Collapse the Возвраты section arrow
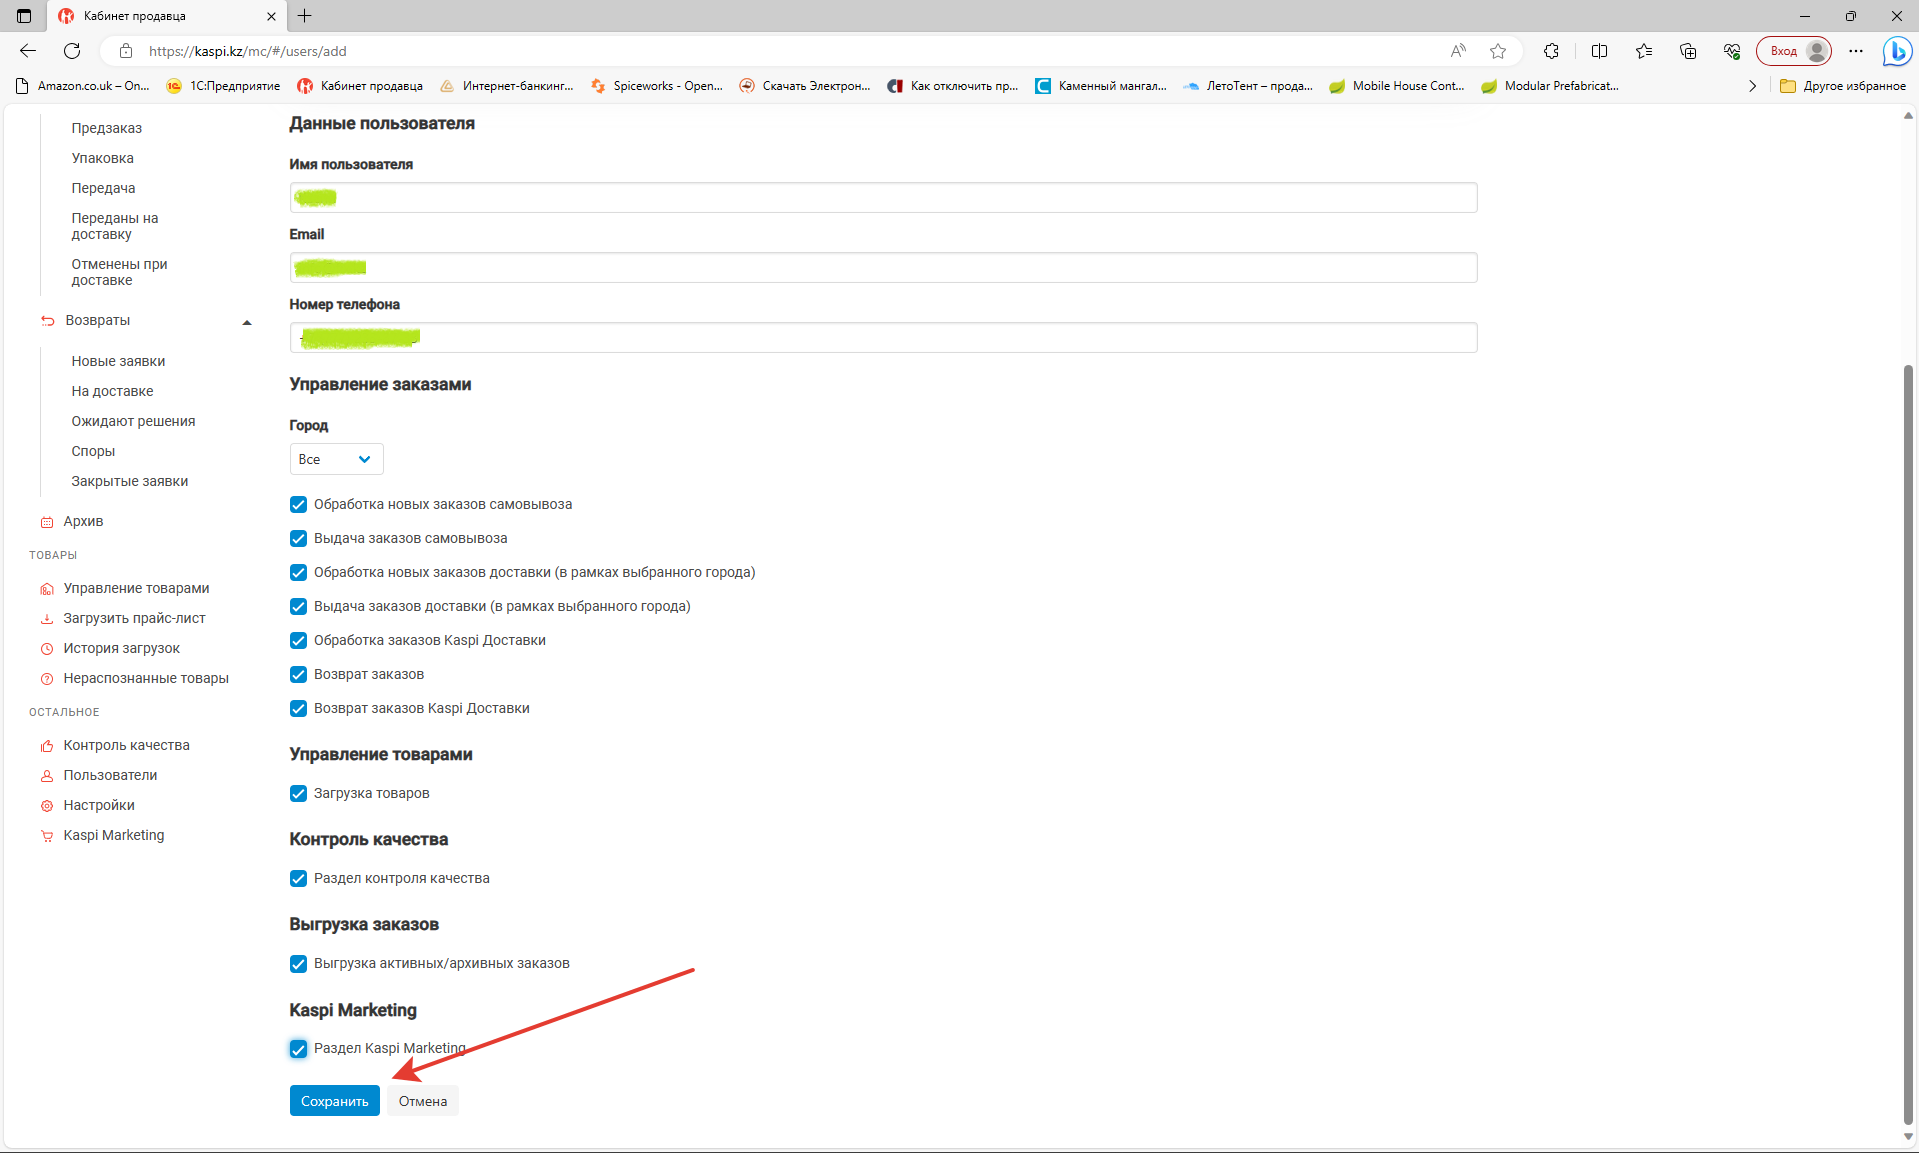Image resolution: width=1919 pixels, height=1153 pixels. point(247,322)
